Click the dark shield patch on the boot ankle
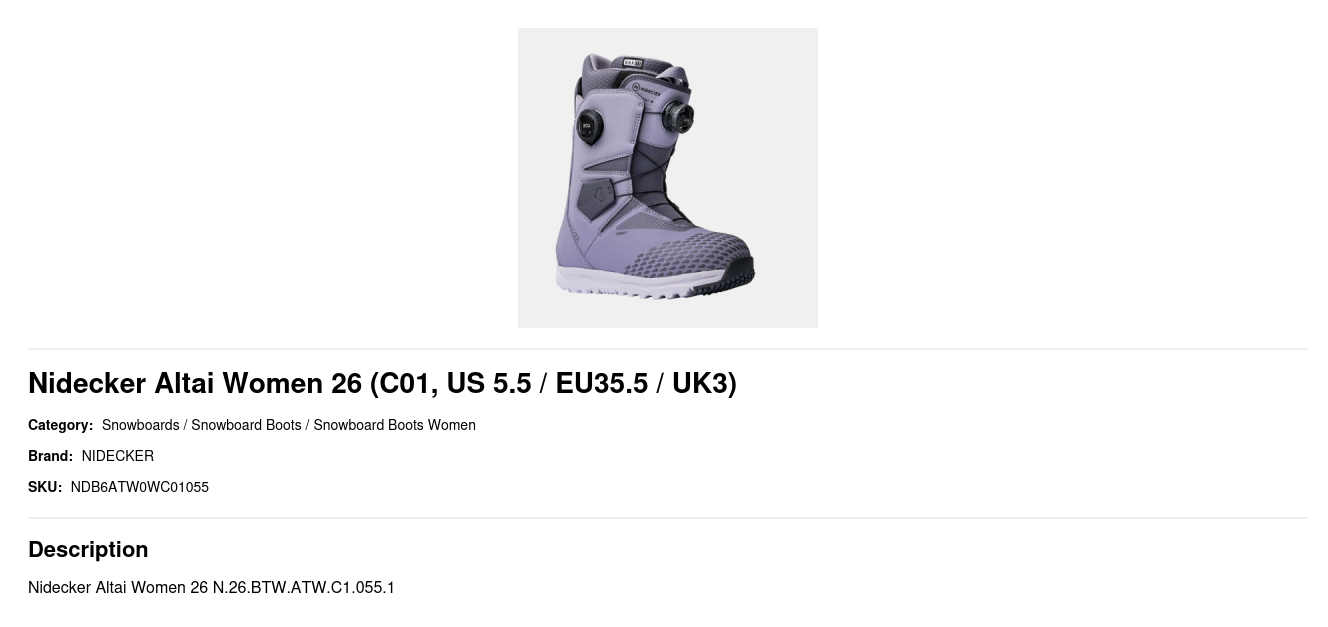This screenshot has height=627, width=1328. [596, 197]
